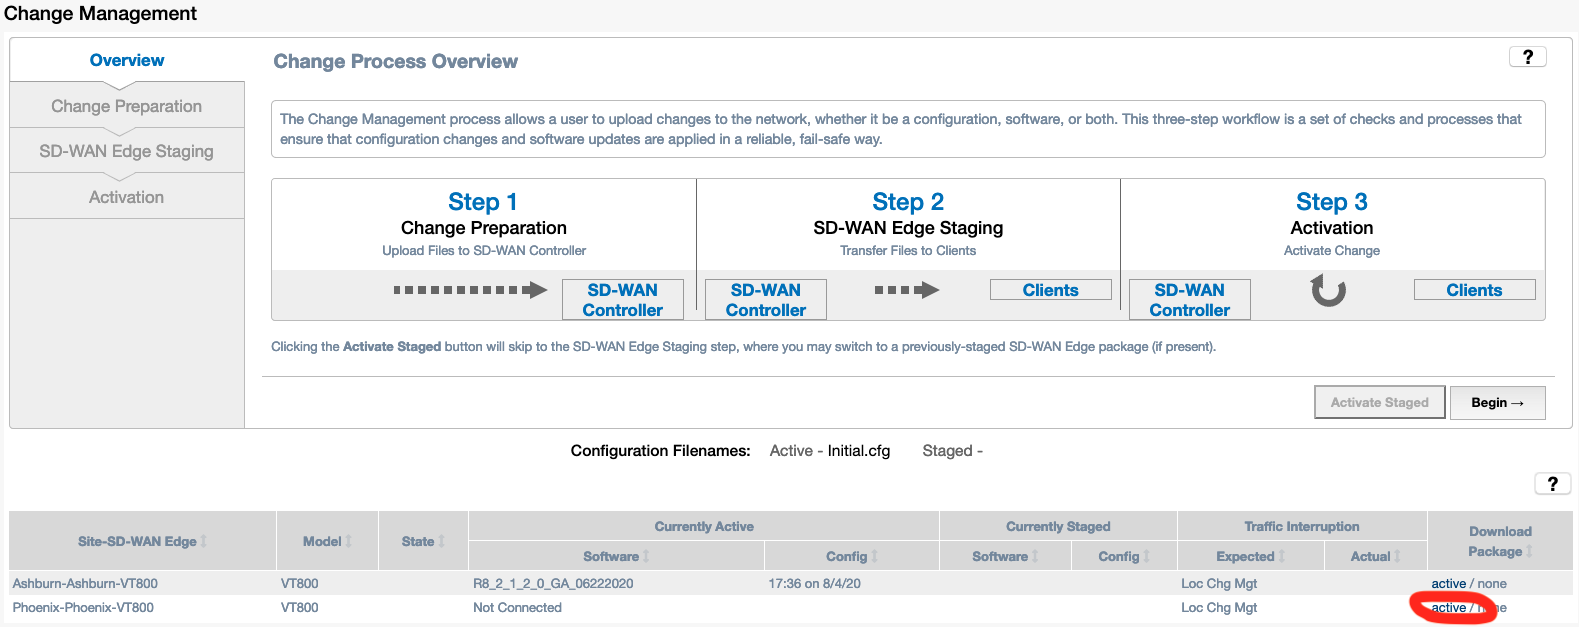The image size is (1579, 627).
Task: Download active package for Ashburn-Ashburn-VT800
Action: pyautogui.click(x=1448, y=583)
